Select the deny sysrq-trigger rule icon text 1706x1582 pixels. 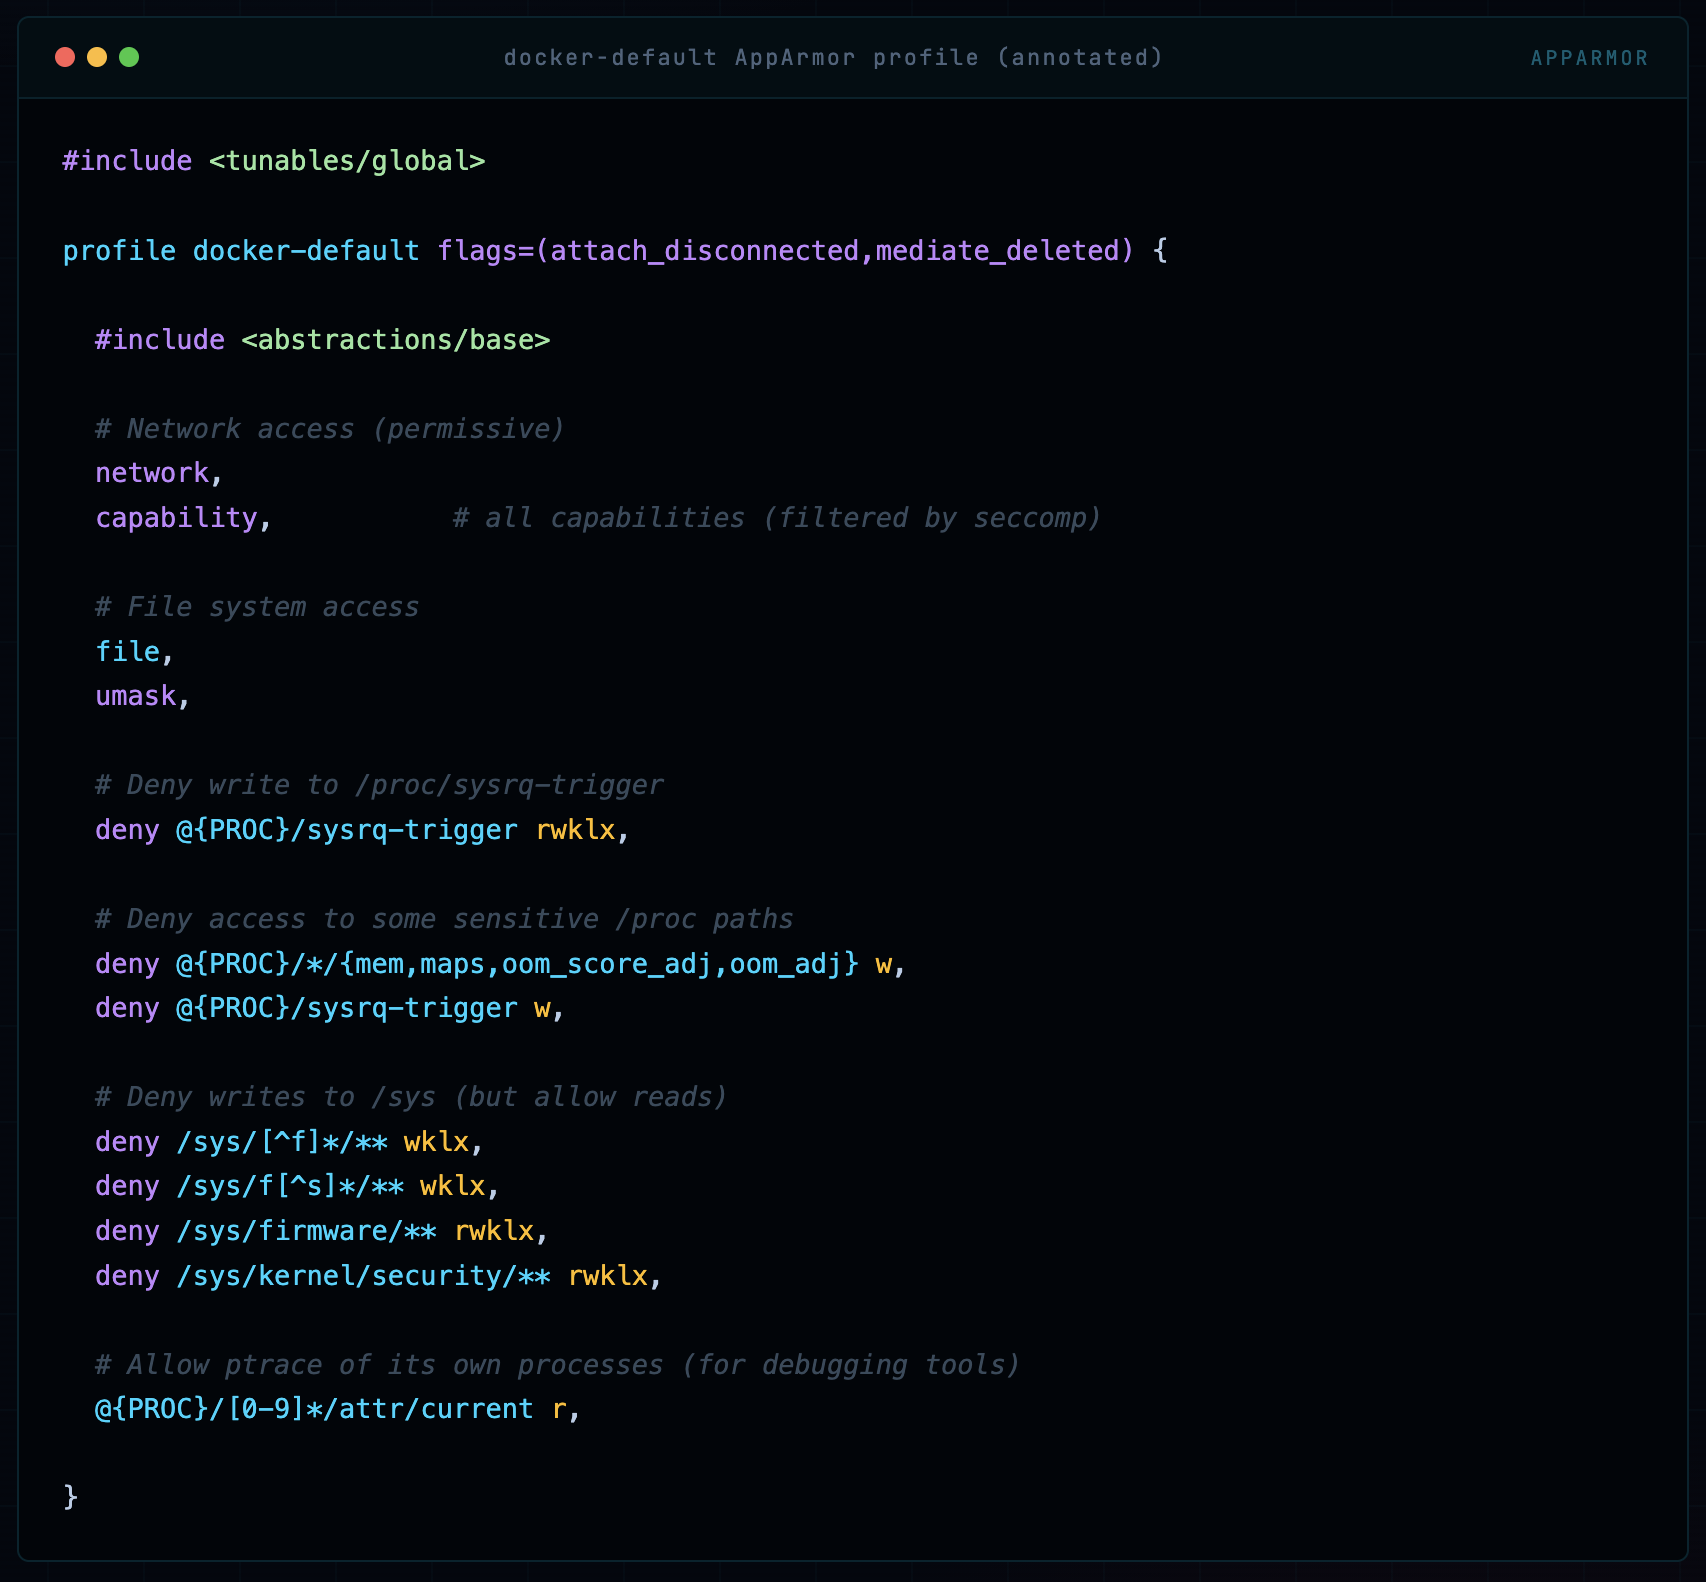[358, 829]
